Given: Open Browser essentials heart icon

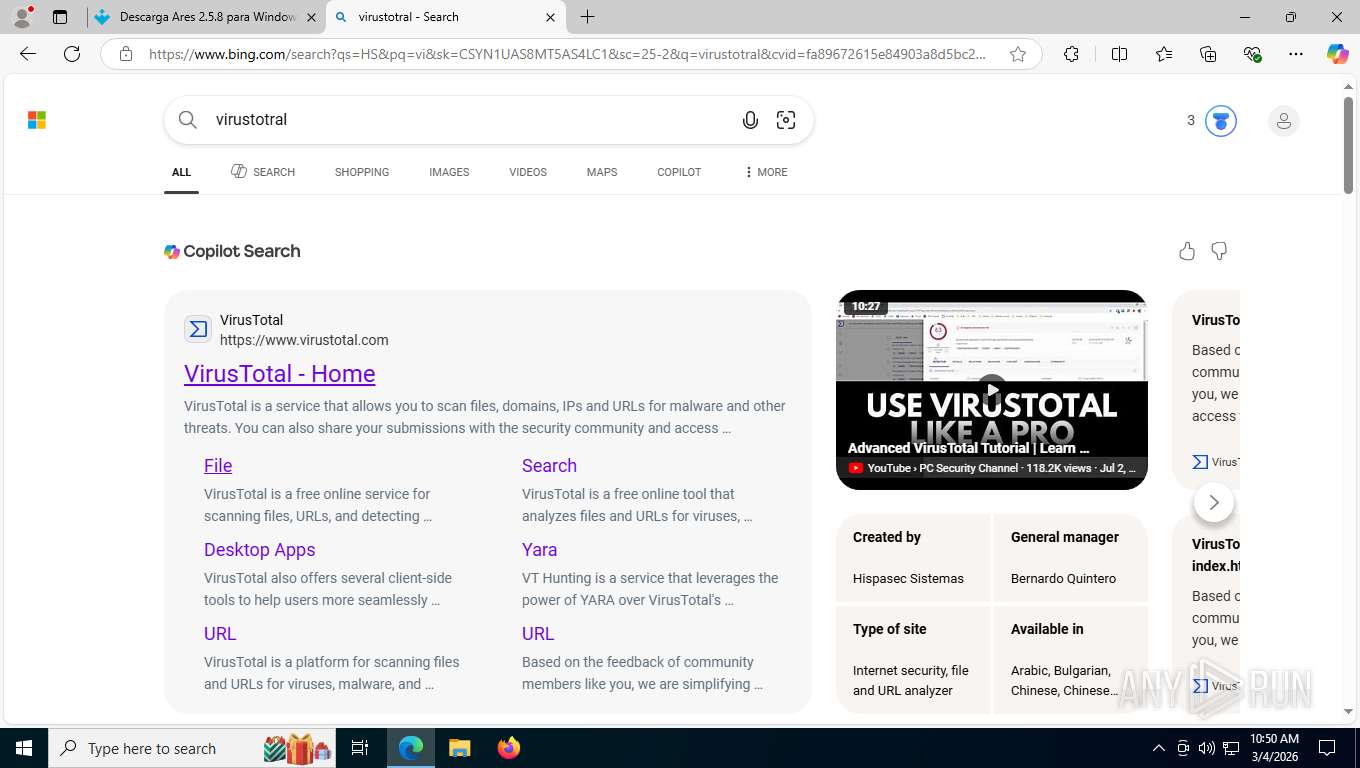Looking at the screenshot, I should 1252,54.
